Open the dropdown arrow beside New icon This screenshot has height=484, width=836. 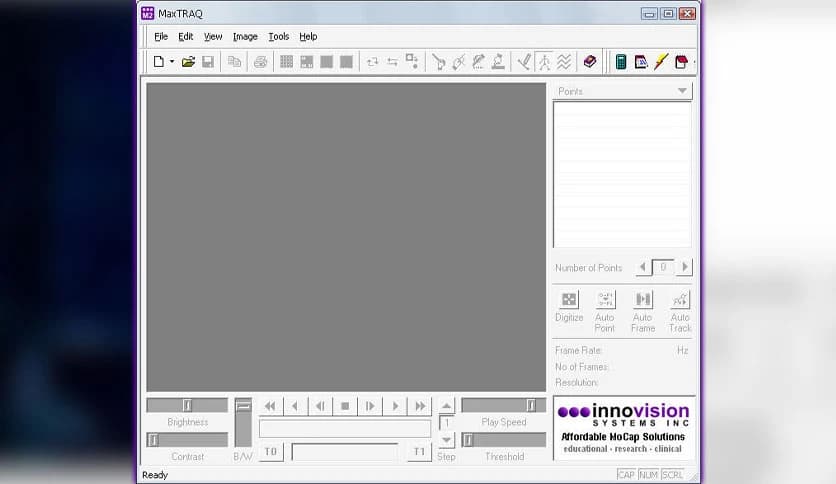(x=172, y=62)
